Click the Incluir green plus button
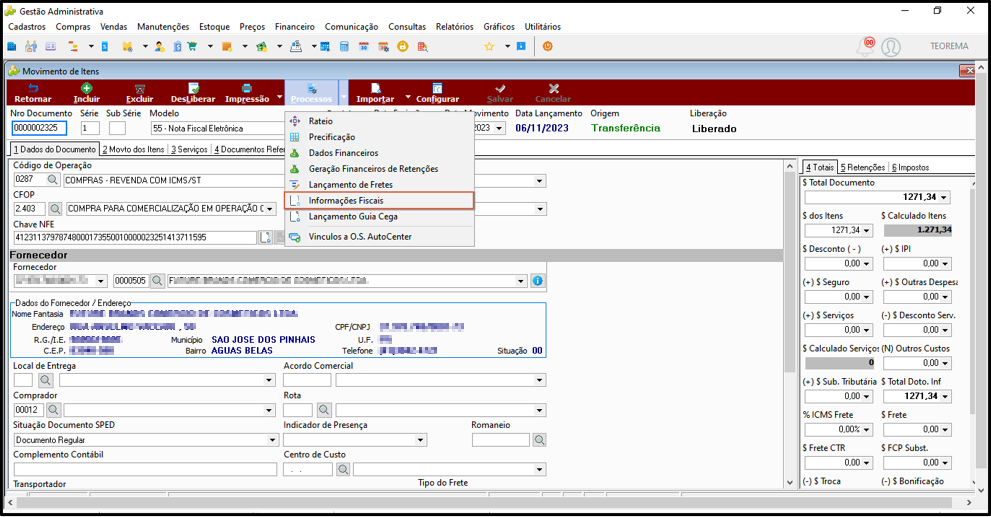 (x=87, y=93)
